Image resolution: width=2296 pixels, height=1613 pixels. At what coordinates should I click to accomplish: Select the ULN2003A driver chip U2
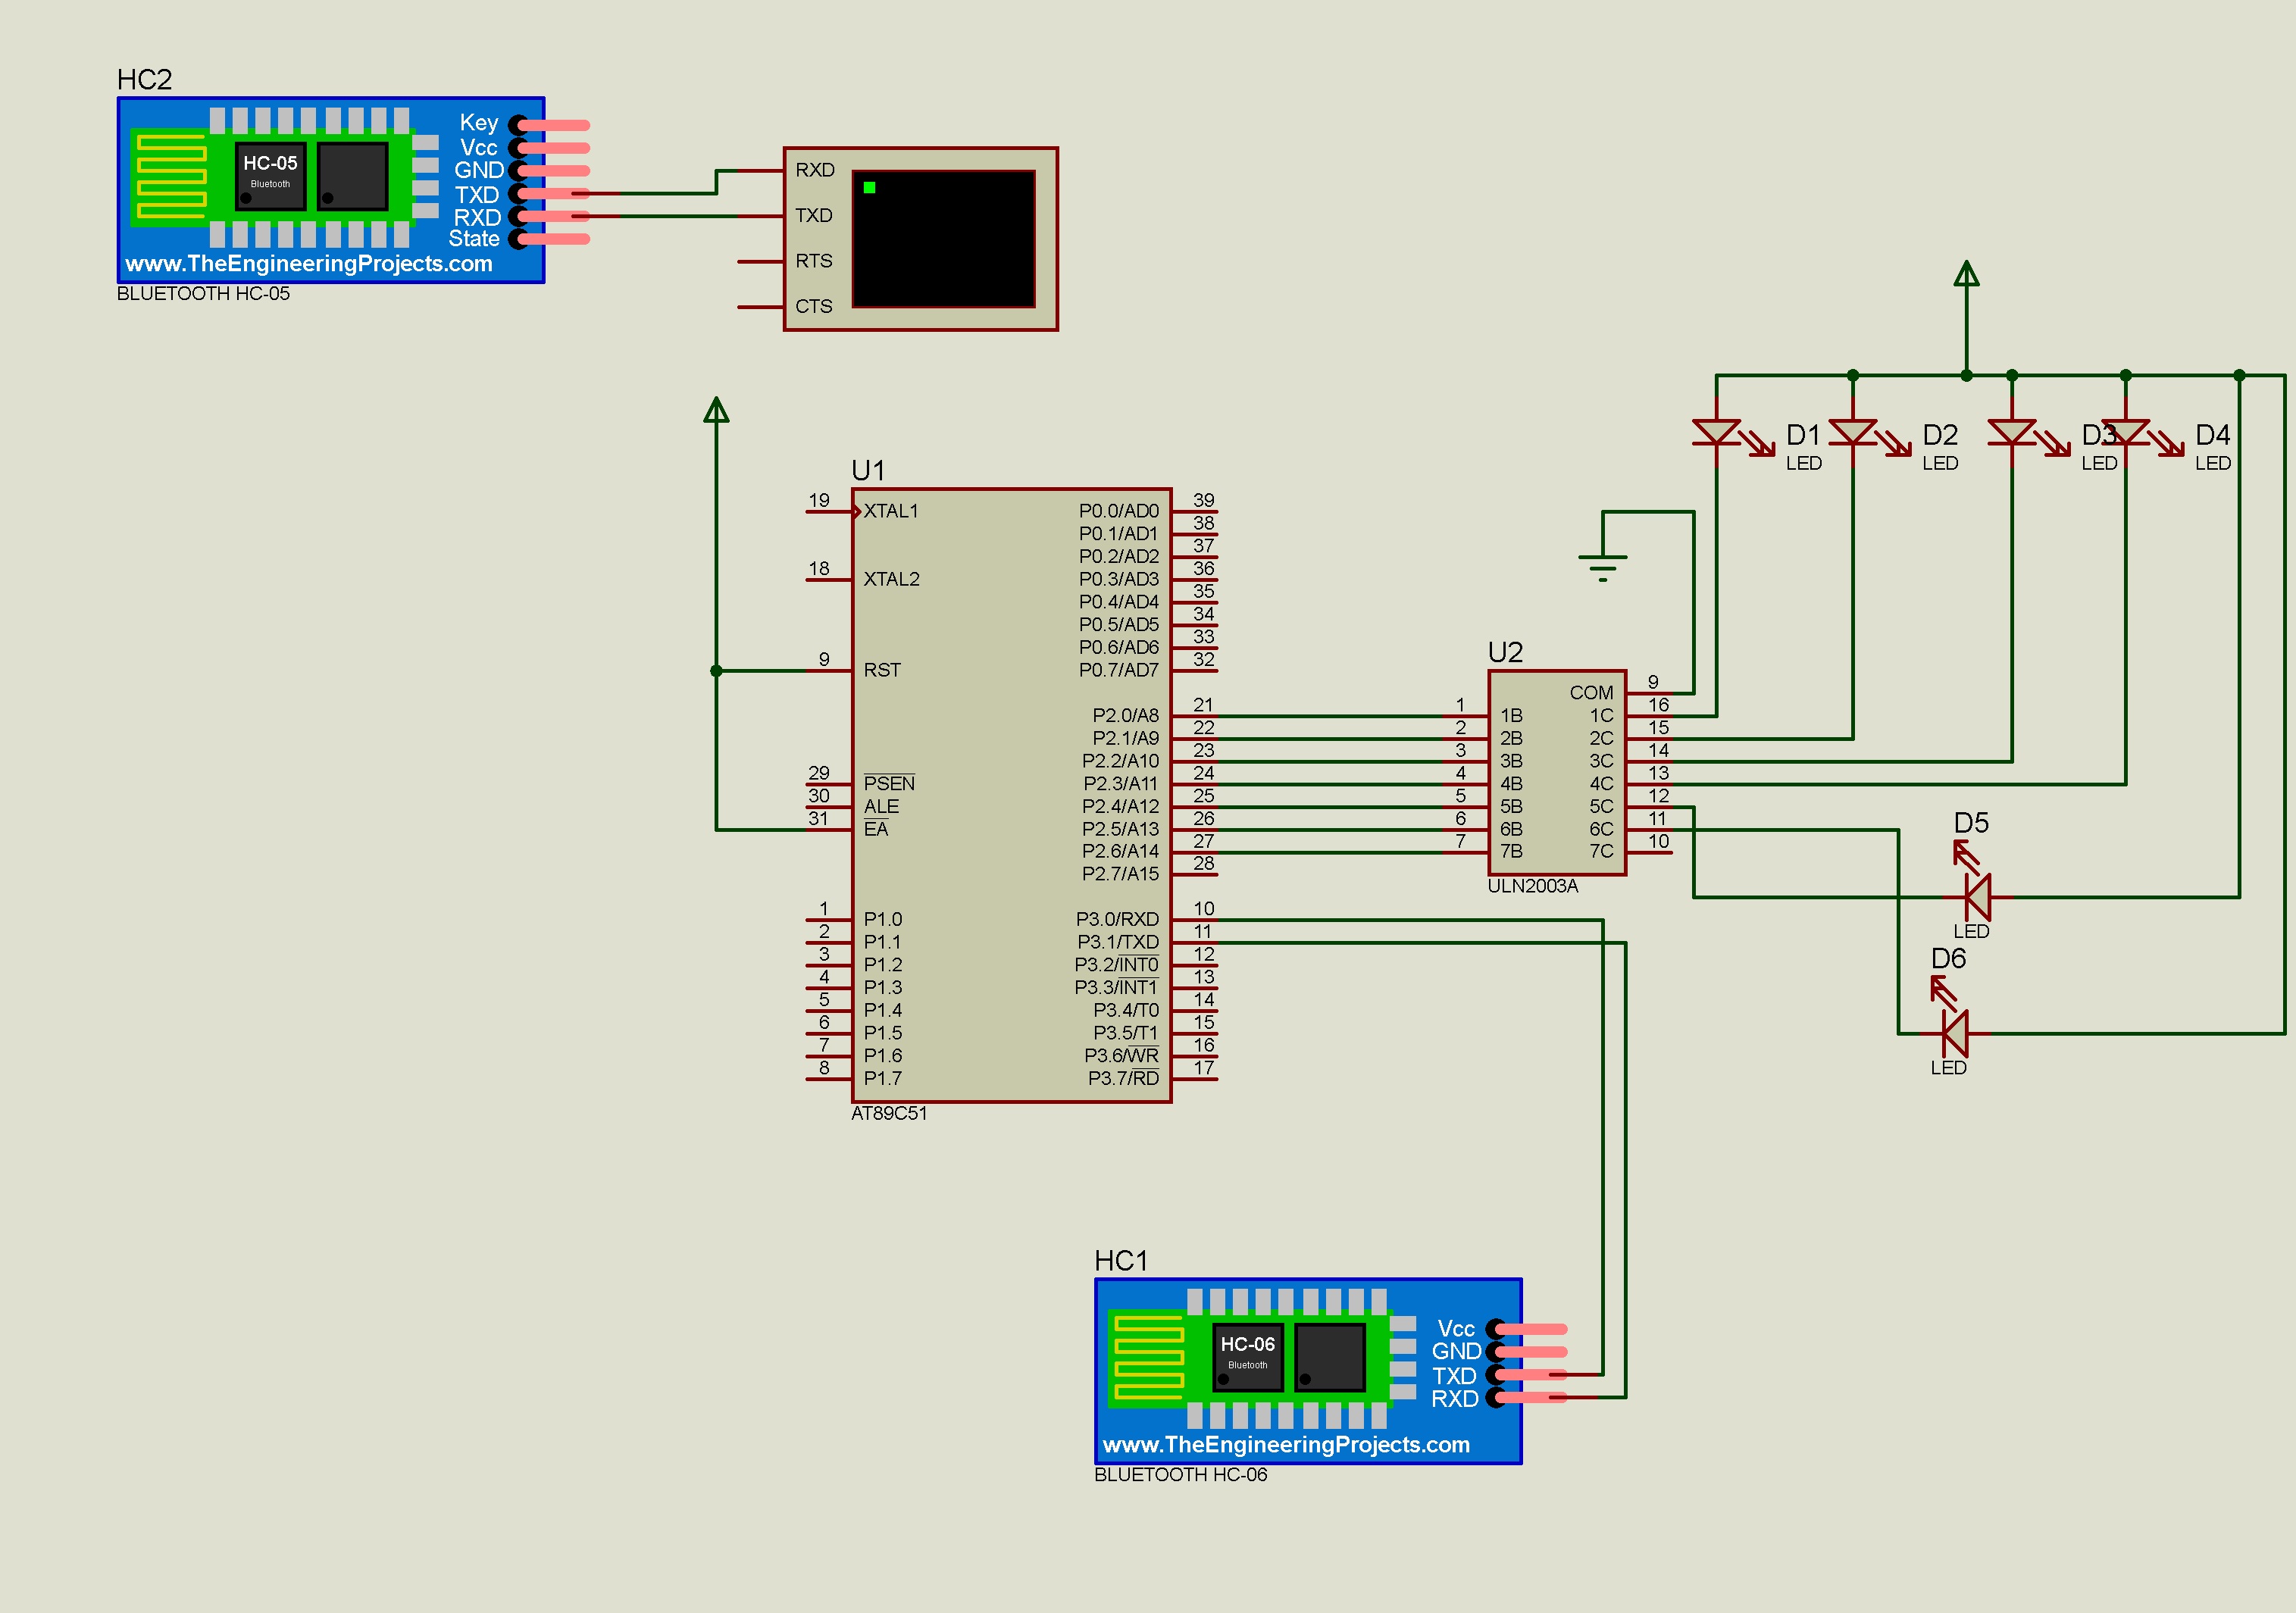(1557, 773)
